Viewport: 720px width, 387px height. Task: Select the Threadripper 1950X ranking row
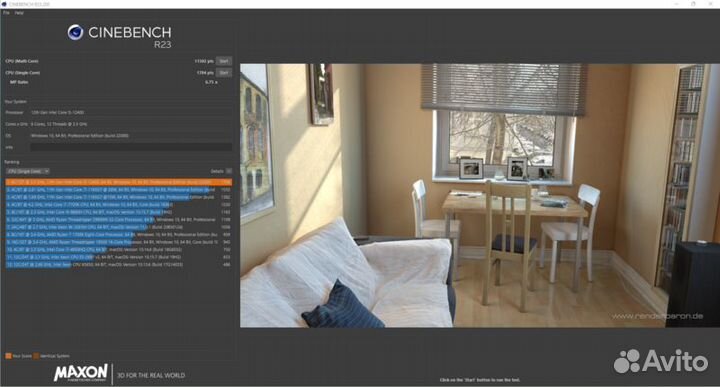pyautogui.click(x=118, y=242)
